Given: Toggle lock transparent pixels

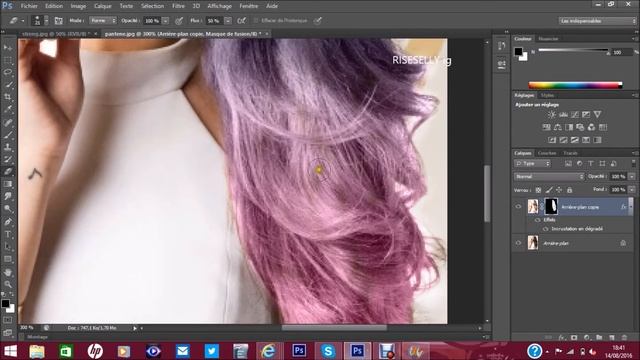Looking at the screenshot, I should tap(538, 190).
